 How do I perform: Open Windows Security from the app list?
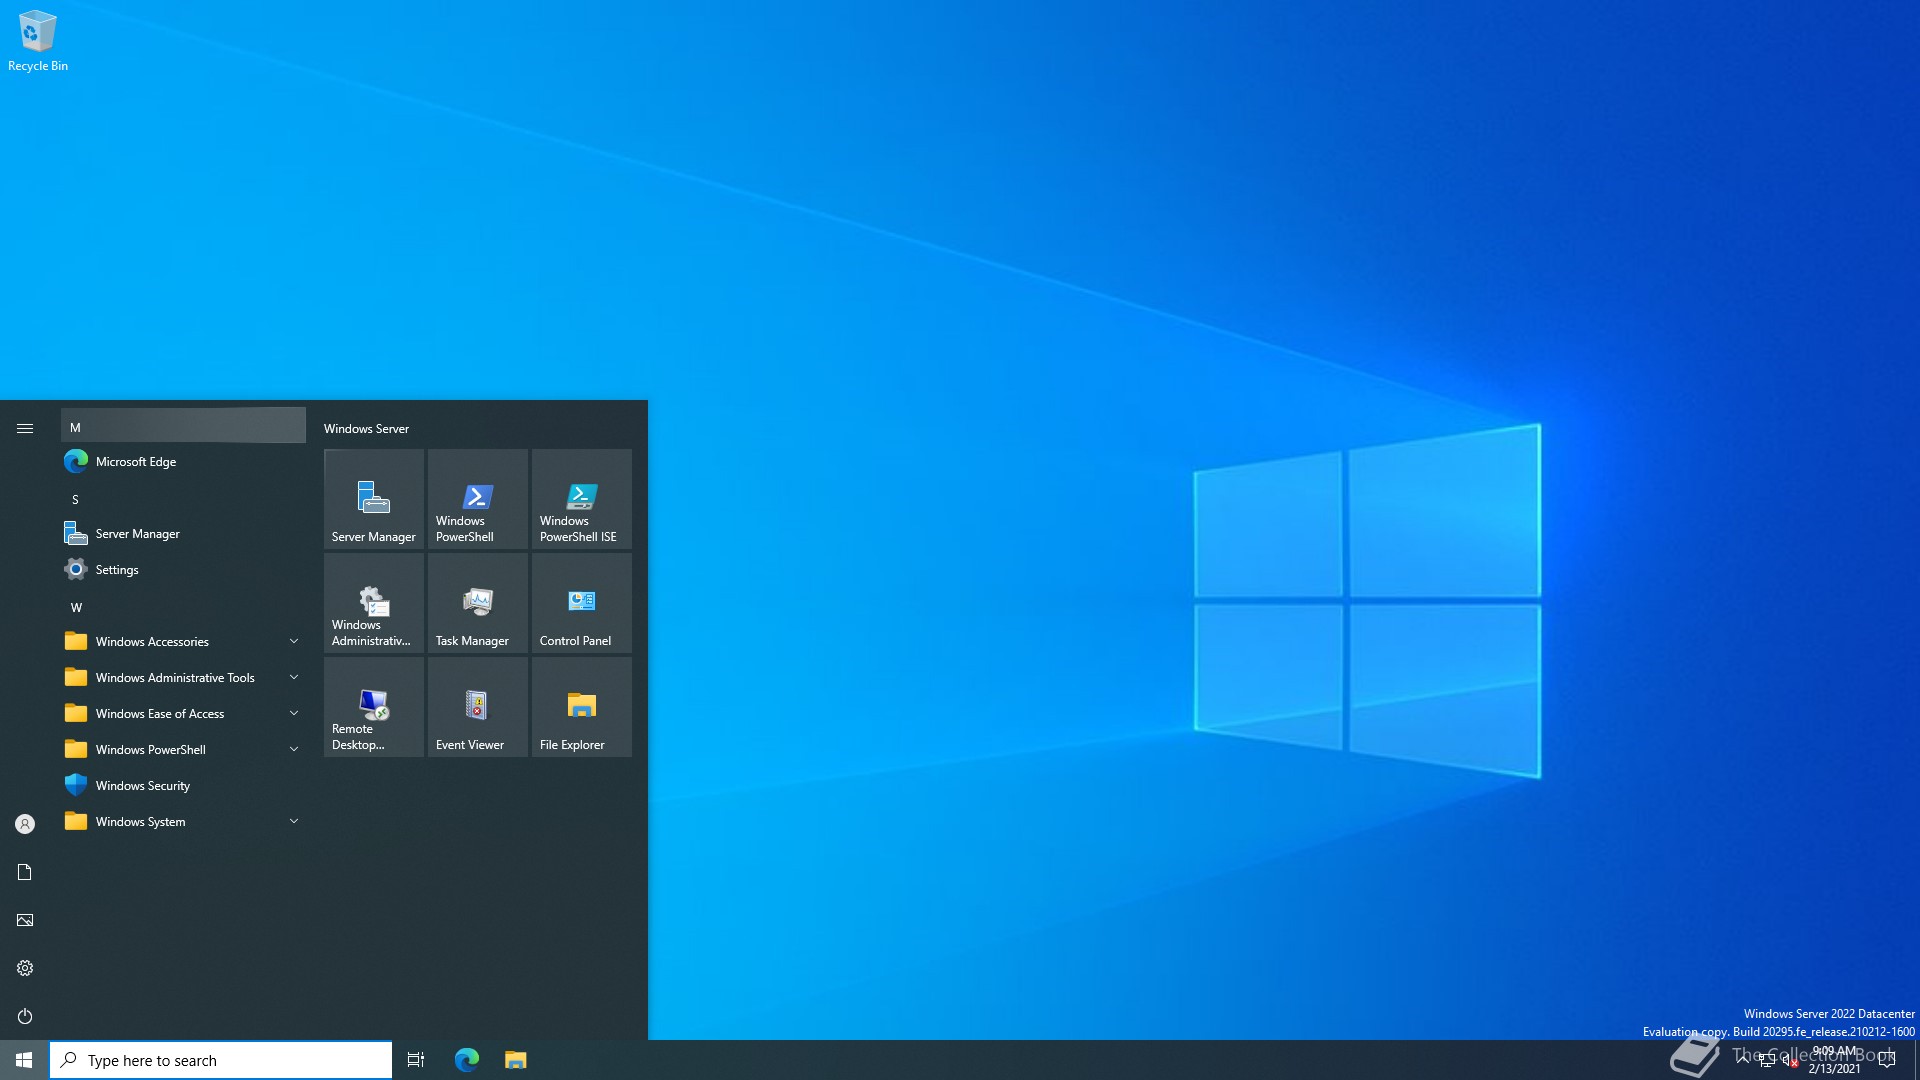[x=142, y=785]
